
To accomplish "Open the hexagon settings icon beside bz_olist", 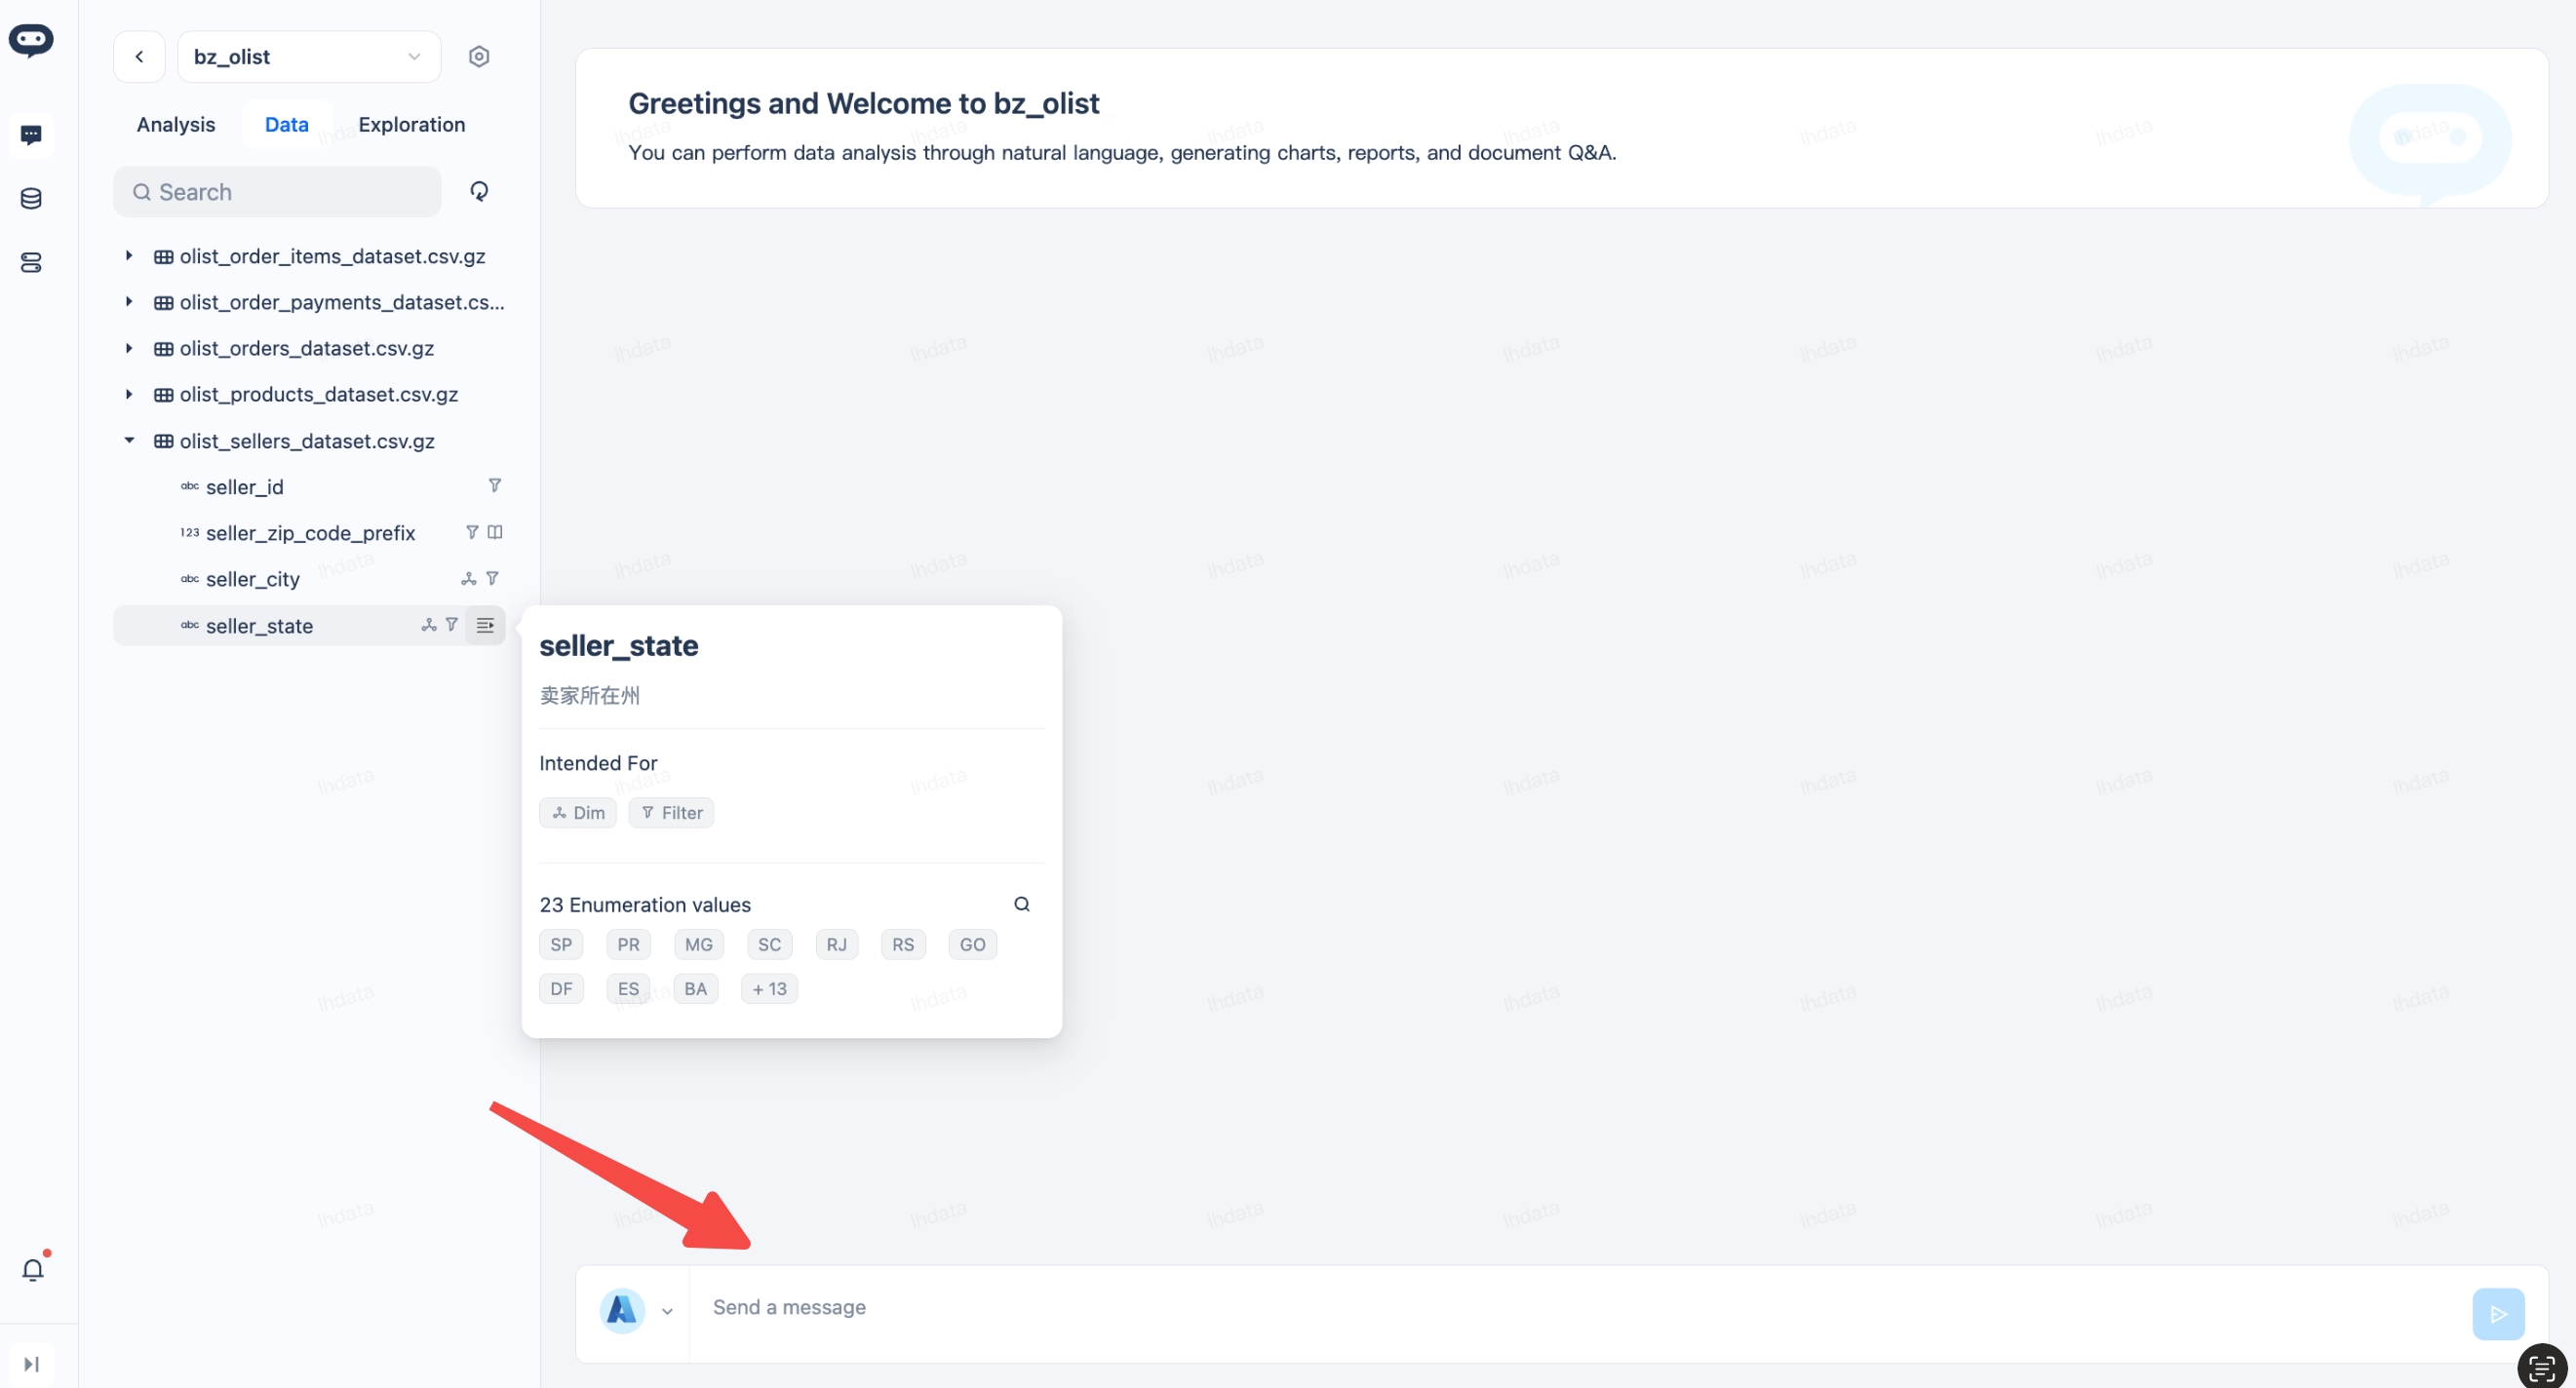I will (x=479, y=57).
